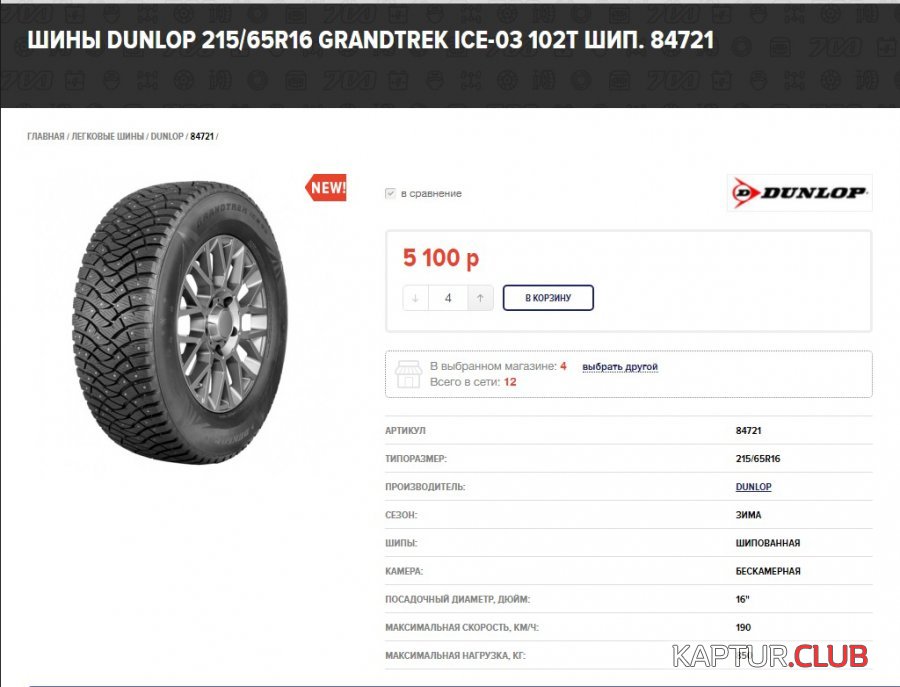Click the product title heading

pyautogui.click(x=371, y=40)
